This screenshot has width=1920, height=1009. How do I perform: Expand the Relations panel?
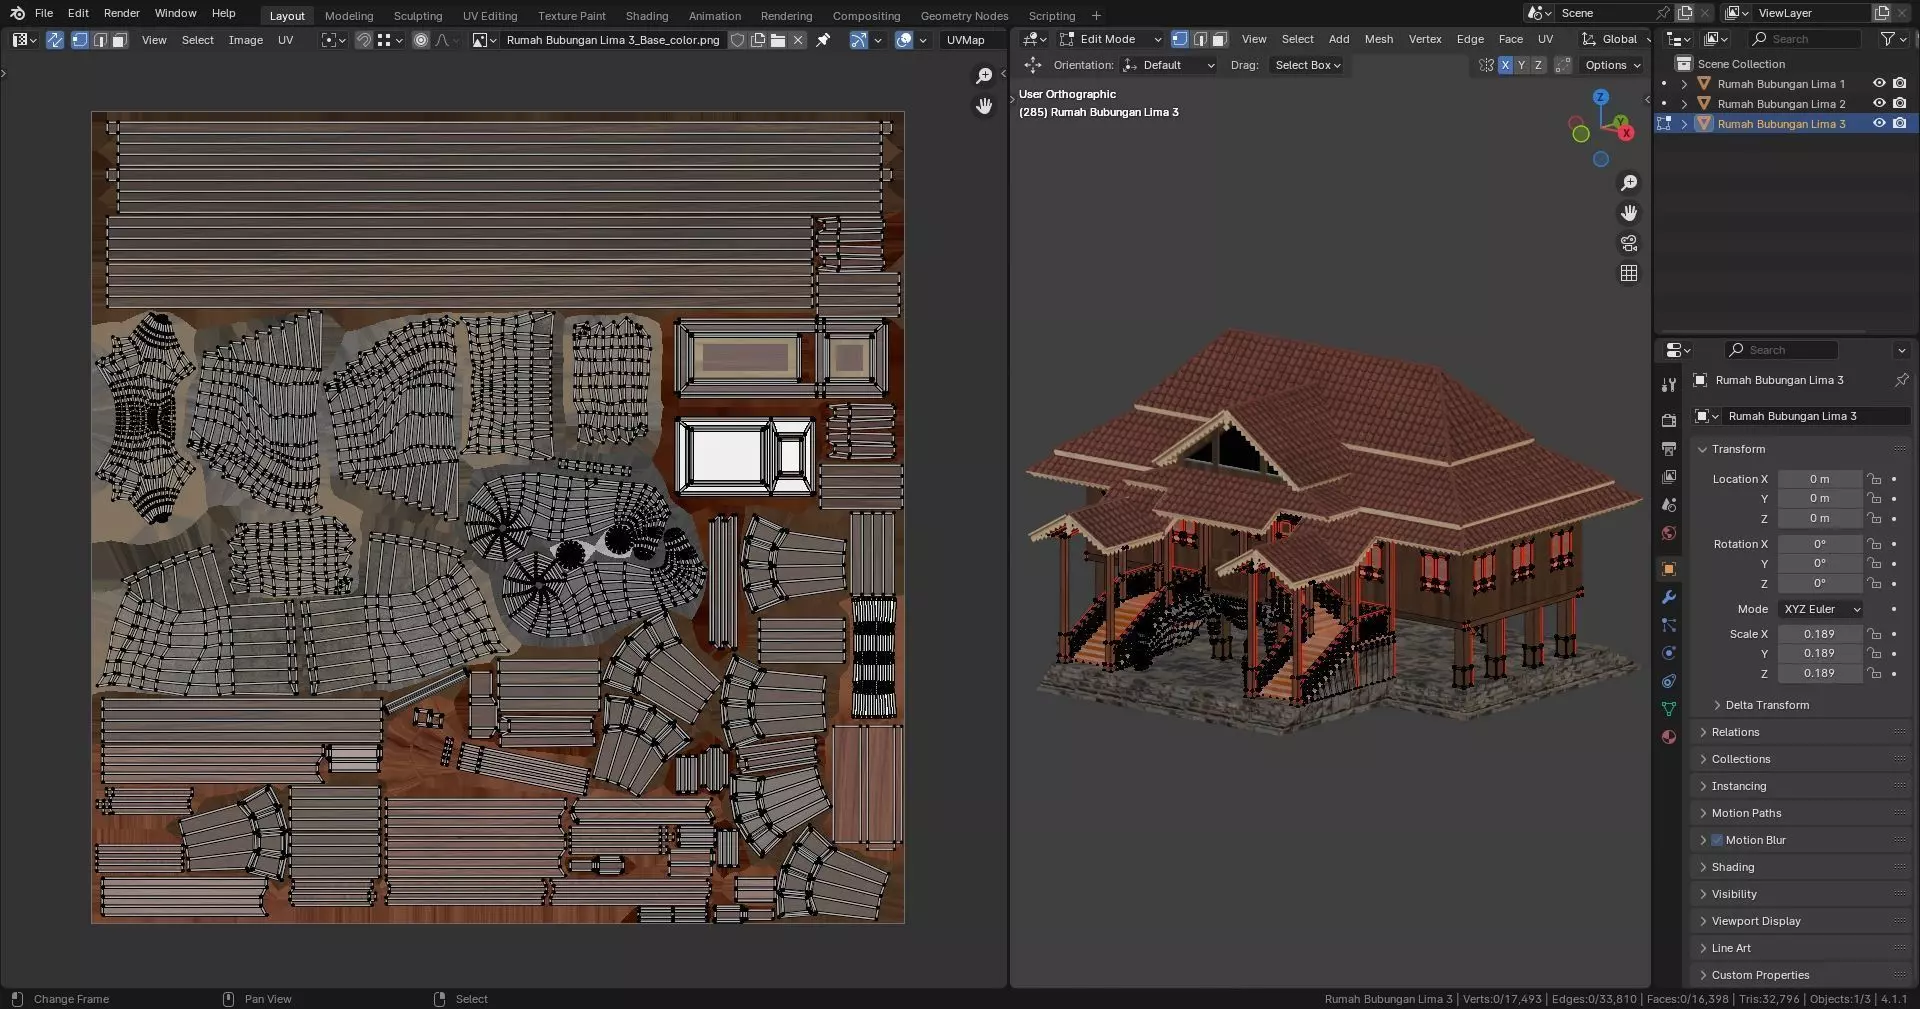click(x=1735, y=732)
